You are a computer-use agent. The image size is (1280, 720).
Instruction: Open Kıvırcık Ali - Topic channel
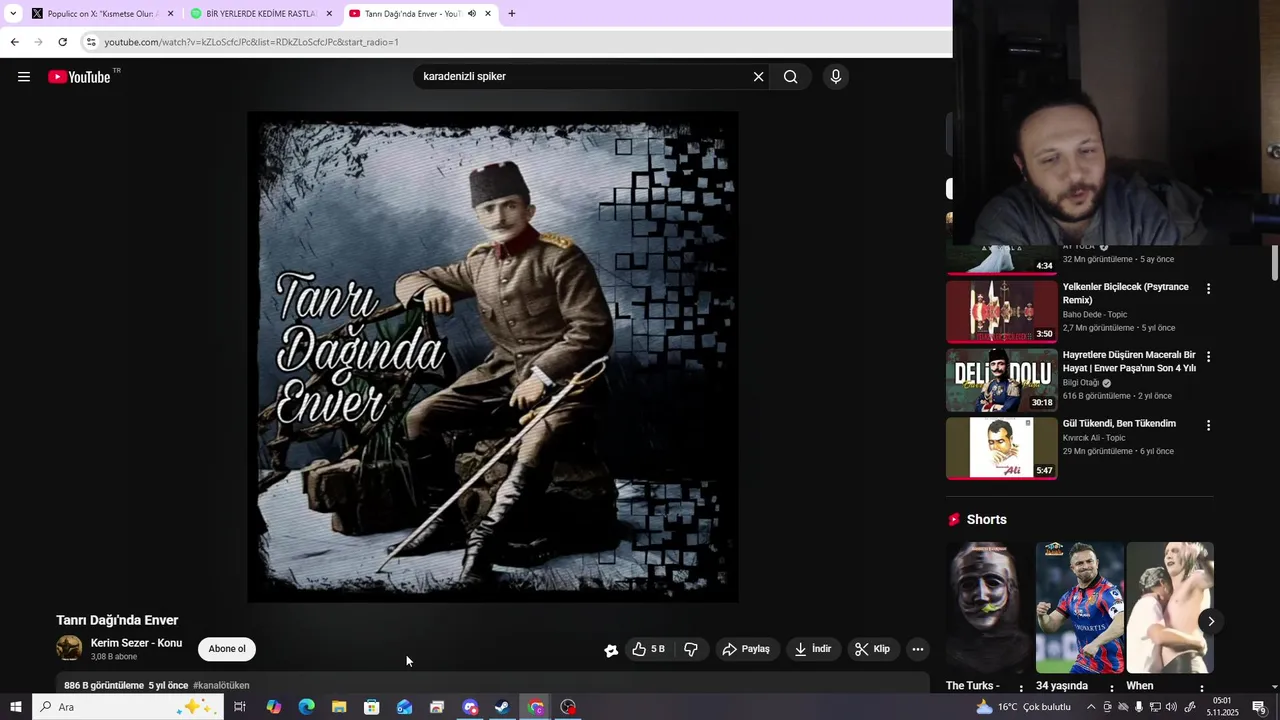pos(1093,438)
